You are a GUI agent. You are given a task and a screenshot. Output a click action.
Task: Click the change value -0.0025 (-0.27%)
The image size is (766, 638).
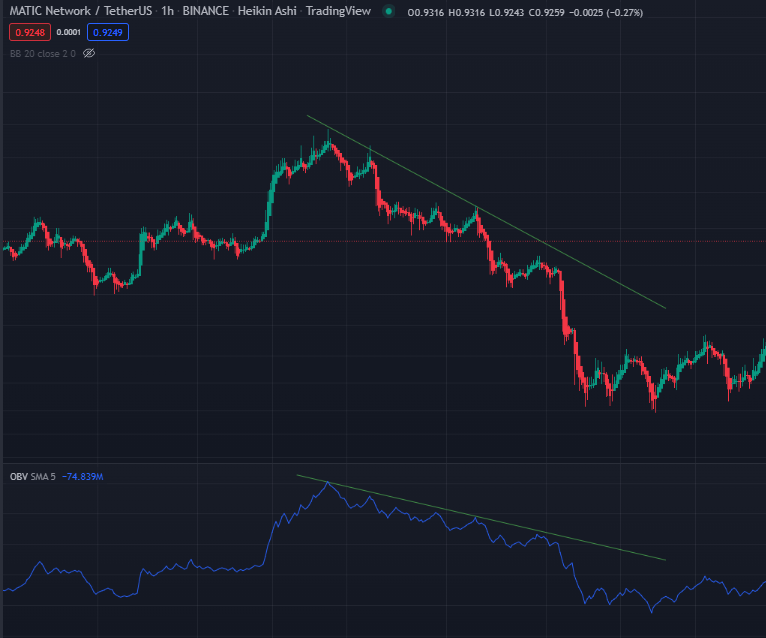(x=606, y=13)
